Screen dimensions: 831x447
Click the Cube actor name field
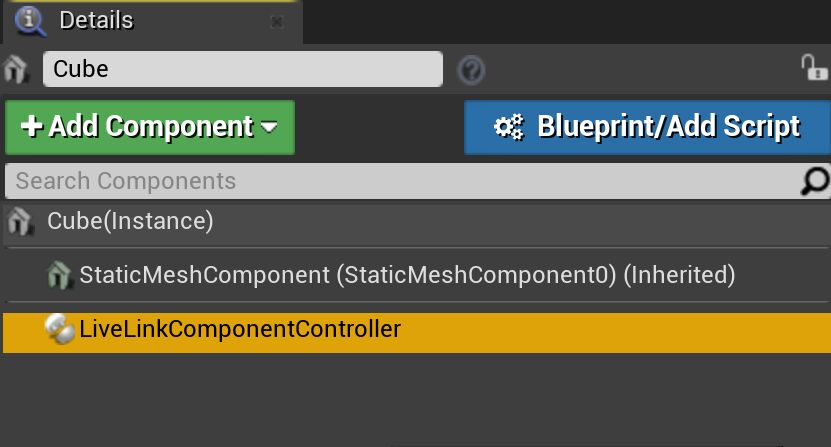(242, 69)
